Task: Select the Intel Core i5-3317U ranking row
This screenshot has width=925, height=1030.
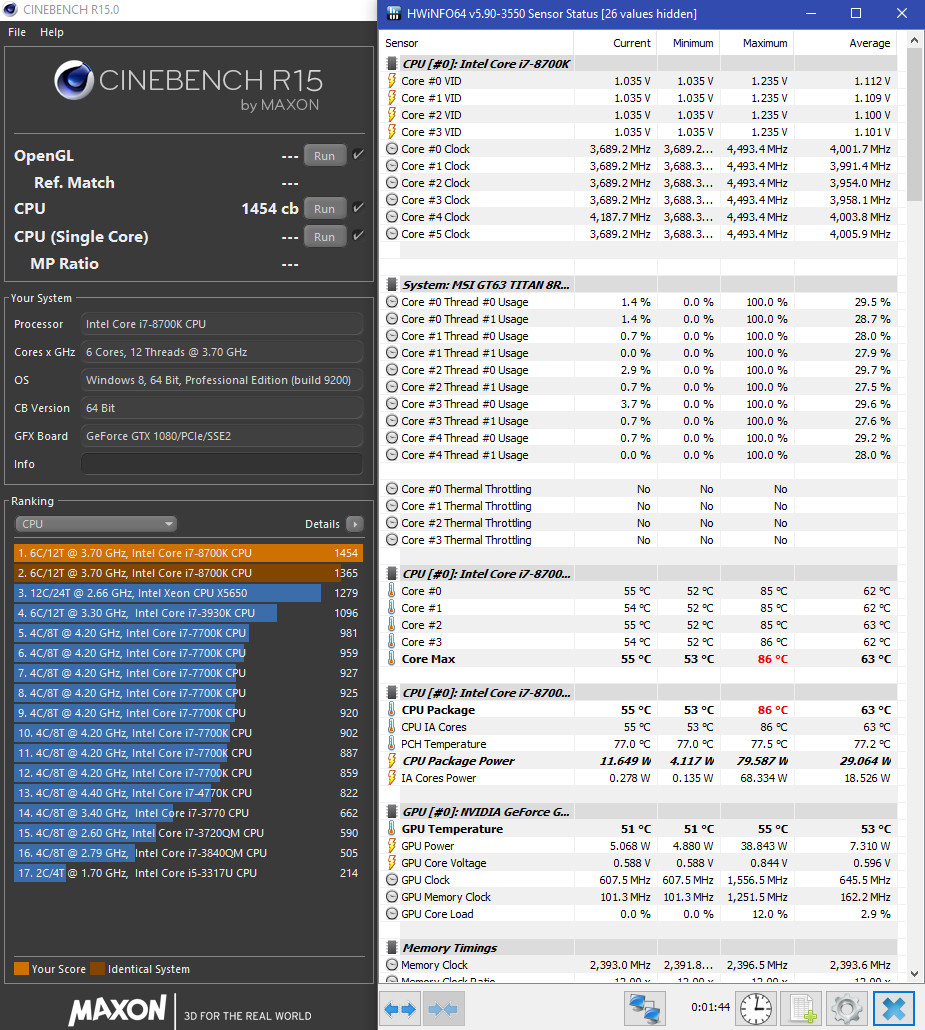Action: 188,873
